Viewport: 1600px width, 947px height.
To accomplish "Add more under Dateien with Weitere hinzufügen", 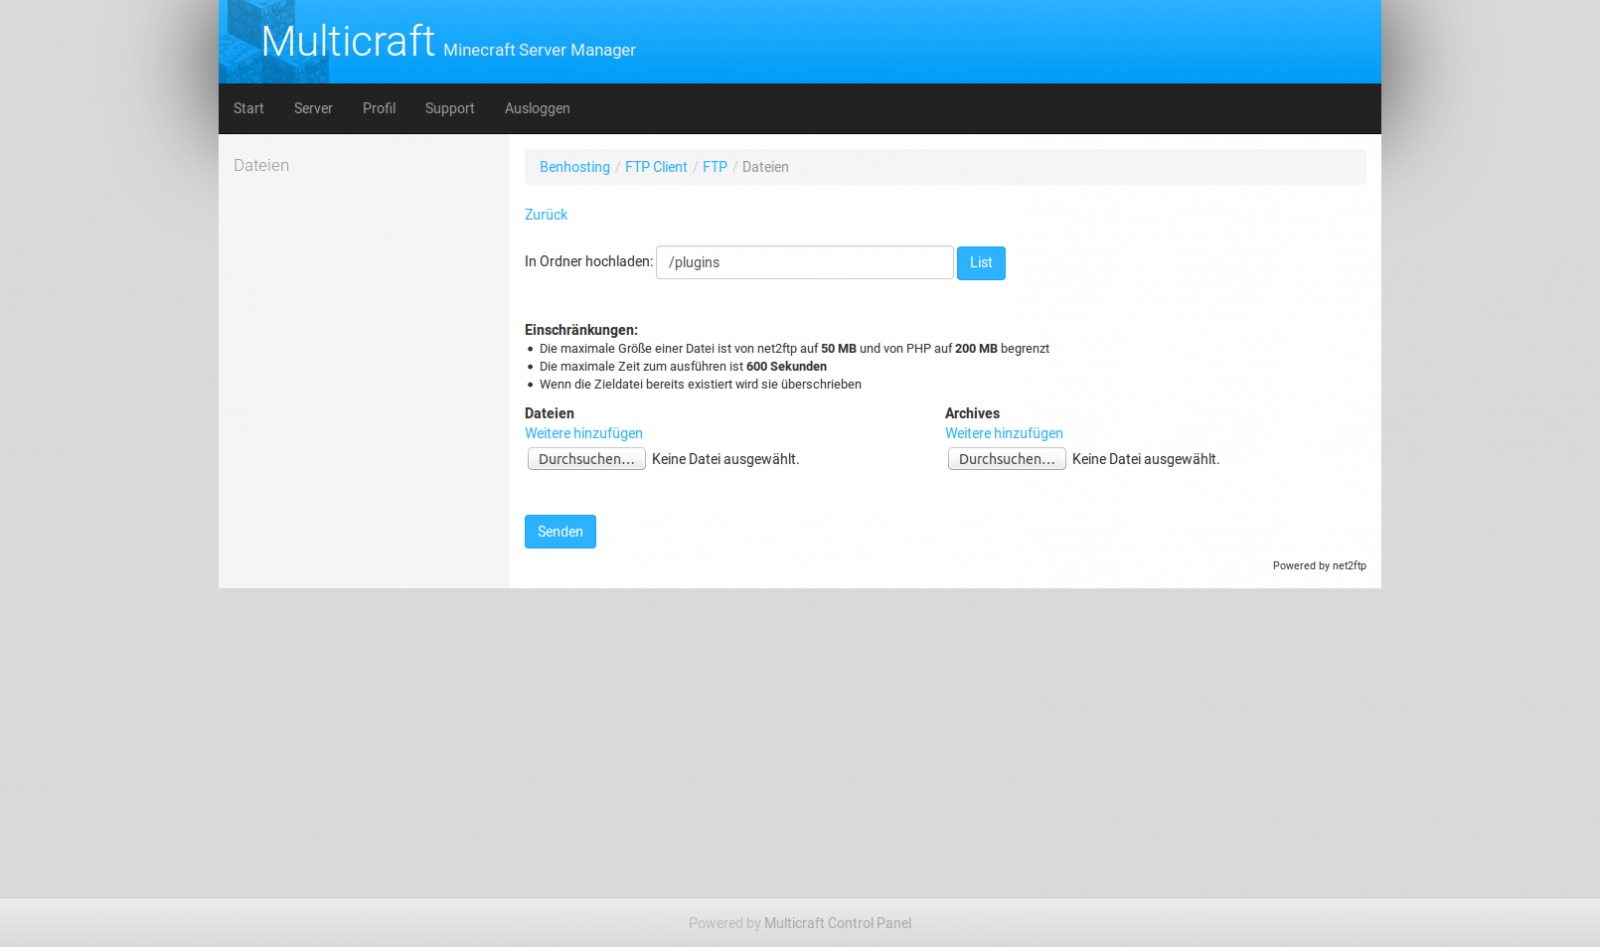I will (584, 433).
